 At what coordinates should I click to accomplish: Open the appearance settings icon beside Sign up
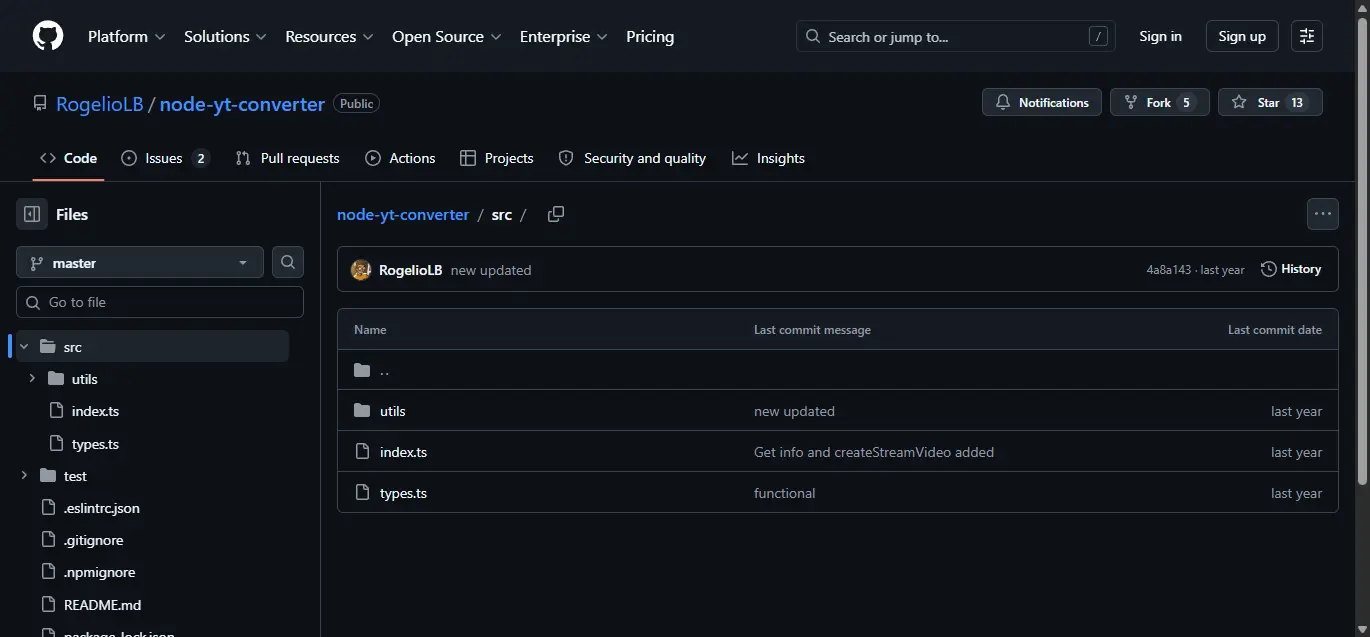click(x=1307, y=36)
